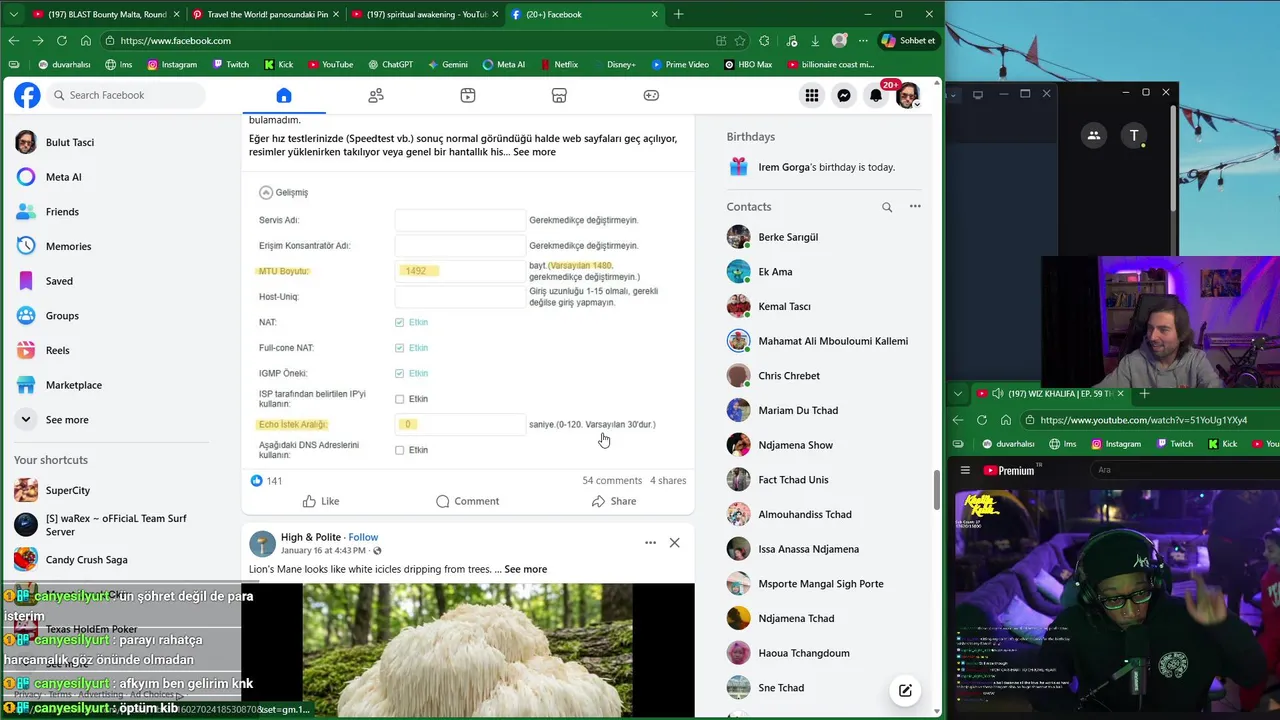Open the Friends icon in top navigation
Screen dimensions: 1280x720
376,95
